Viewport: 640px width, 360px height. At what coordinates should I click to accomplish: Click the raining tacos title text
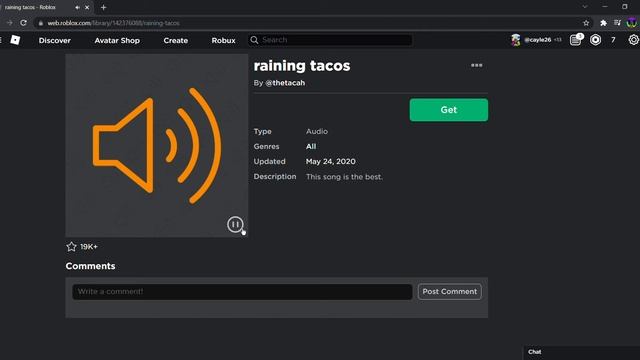(x=302, y=66)
